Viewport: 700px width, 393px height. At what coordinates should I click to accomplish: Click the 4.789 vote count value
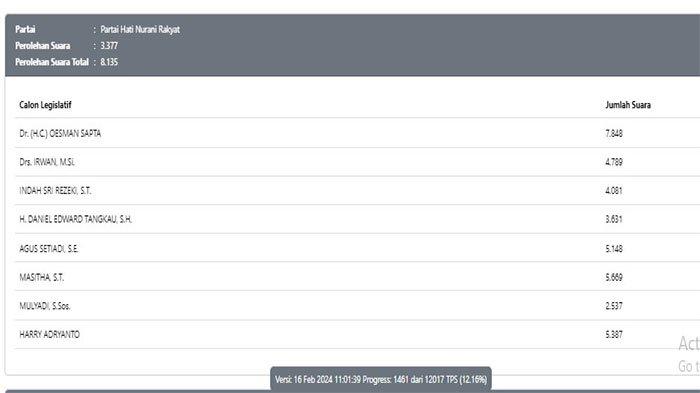coord(614,162)
